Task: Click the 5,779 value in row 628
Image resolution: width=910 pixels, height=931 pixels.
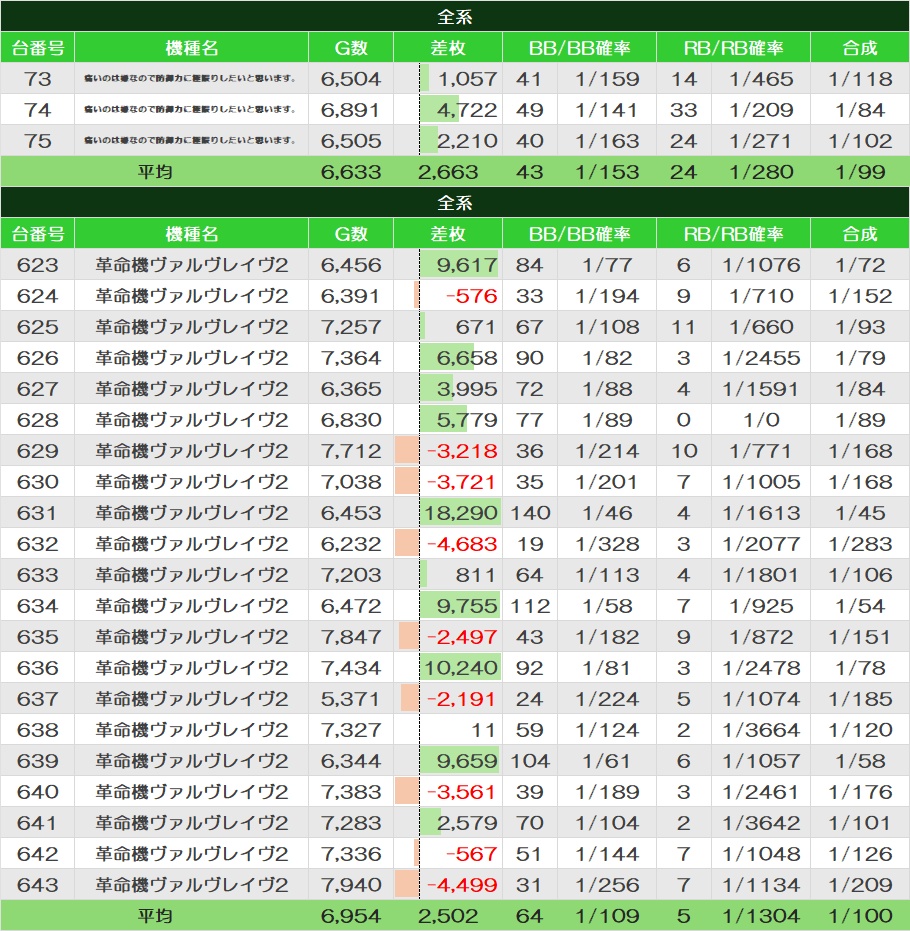Action: point(467,420)
